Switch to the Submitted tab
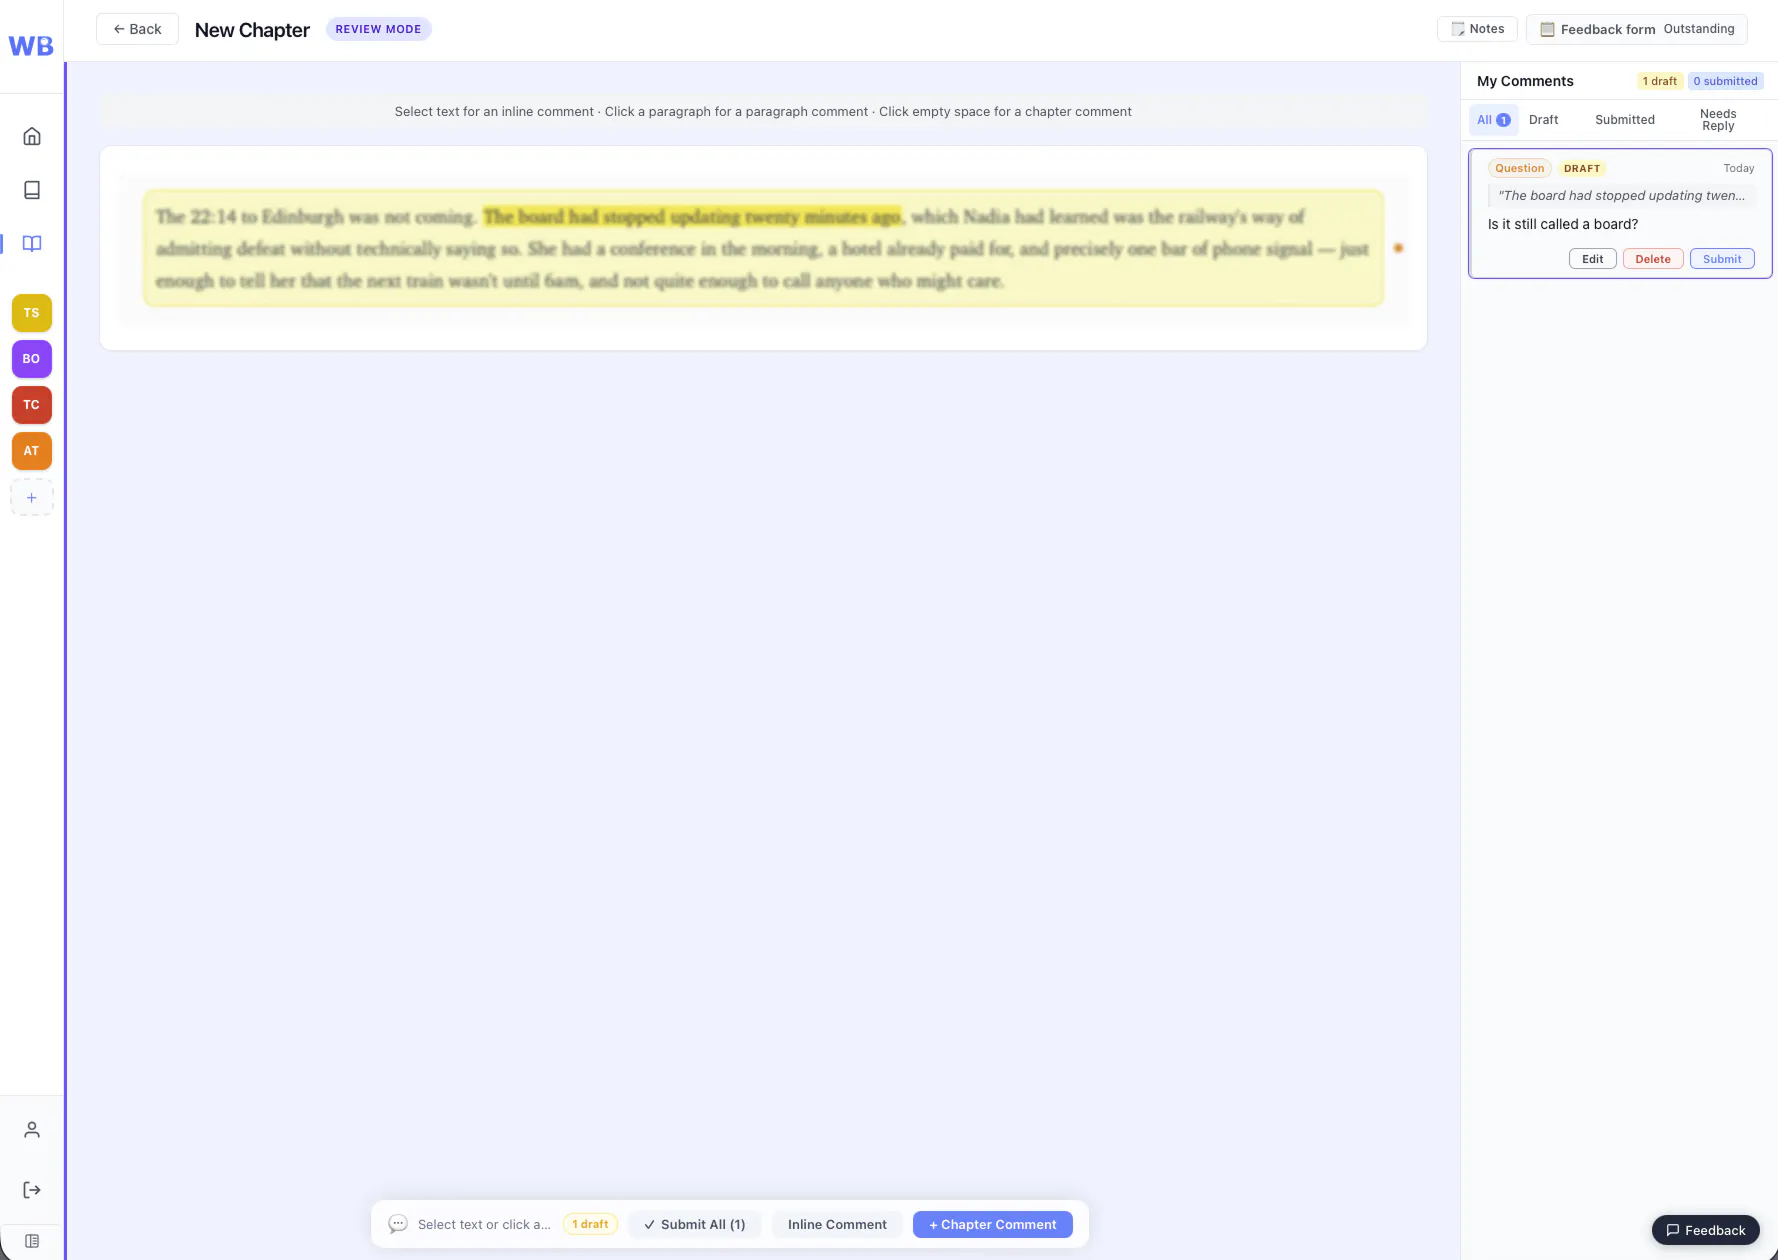Screen dimensions: 1778x1260 pyautogui.click(x=1625, y=120)
